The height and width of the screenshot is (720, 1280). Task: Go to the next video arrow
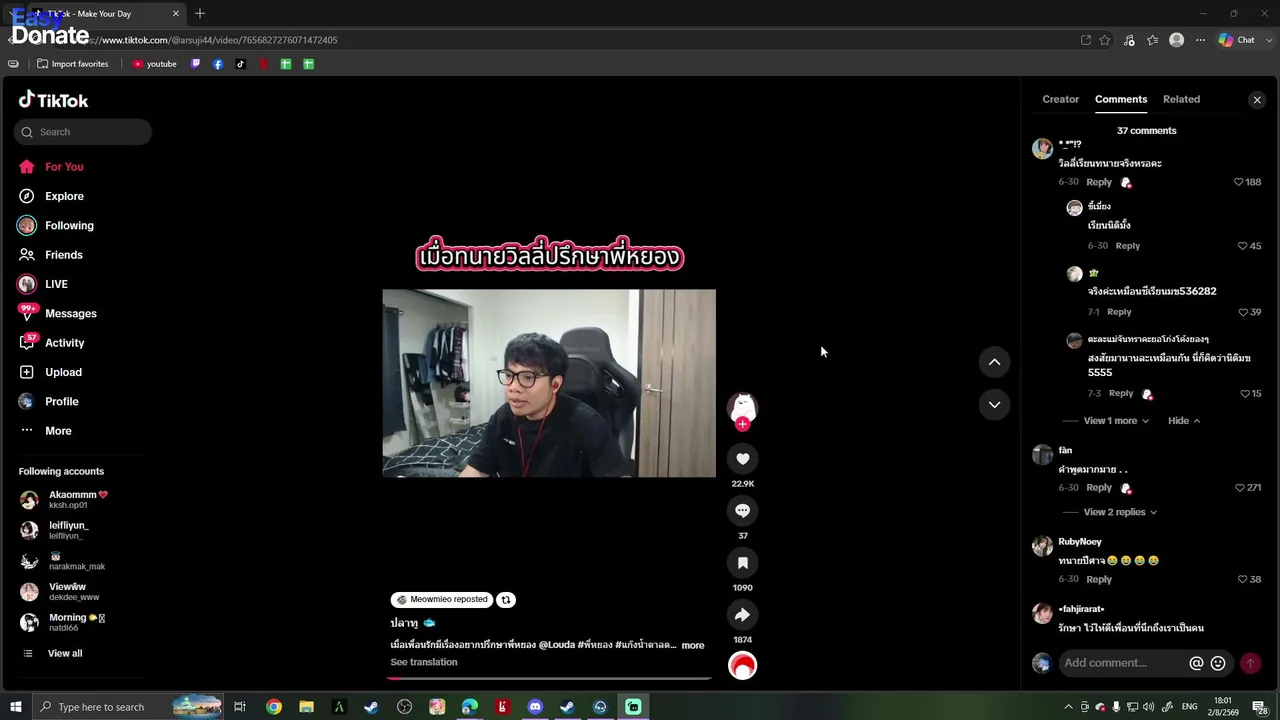click(994, 405)
